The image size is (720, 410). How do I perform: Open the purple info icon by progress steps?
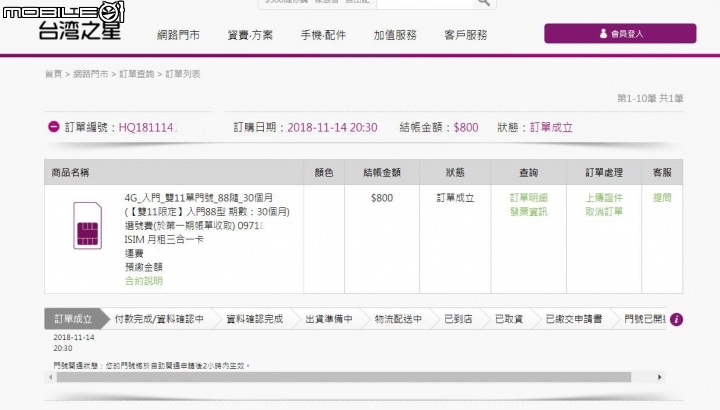(x=676, y=319)
